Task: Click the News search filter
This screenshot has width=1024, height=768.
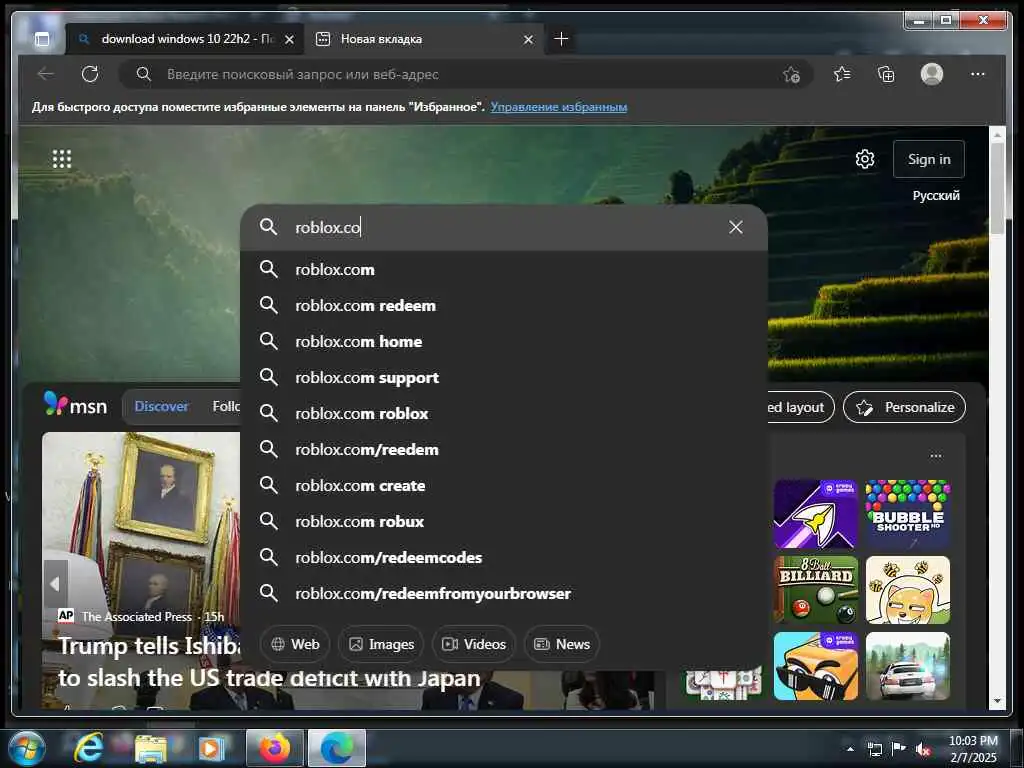Action: 562,644
